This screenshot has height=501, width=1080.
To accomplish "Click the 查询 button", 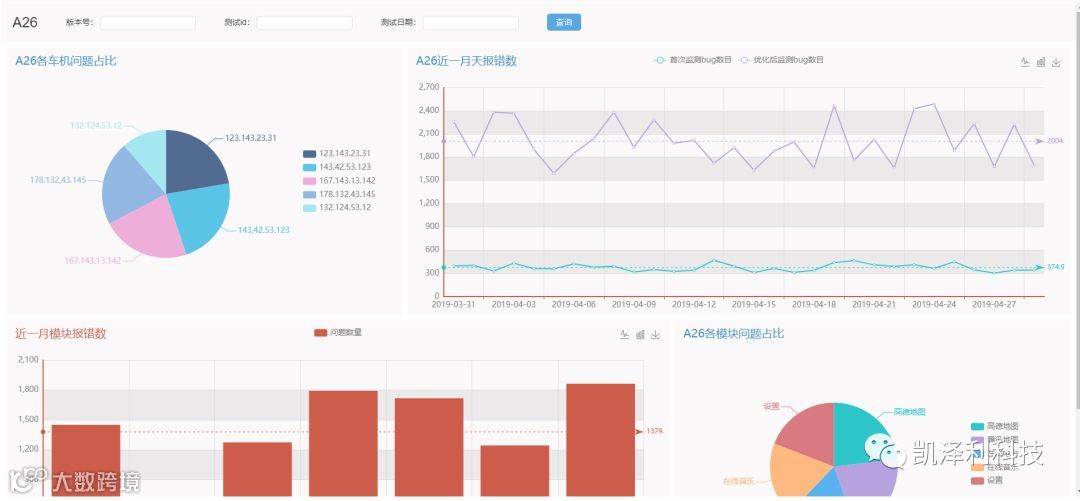I will click(x=563, y=22).
